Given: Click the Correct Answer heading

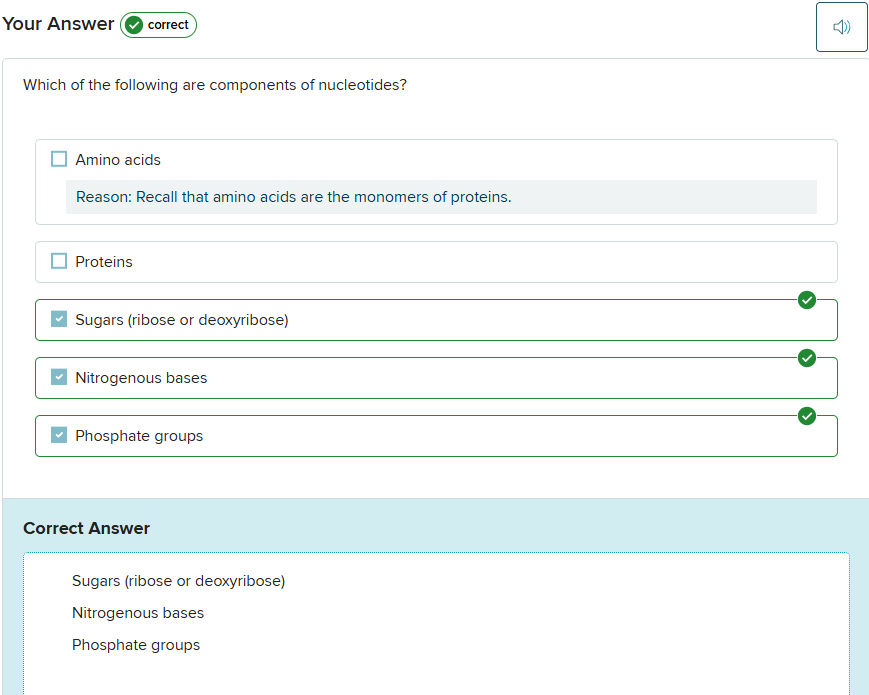Looking at the screenshot, I should [86, 528].
